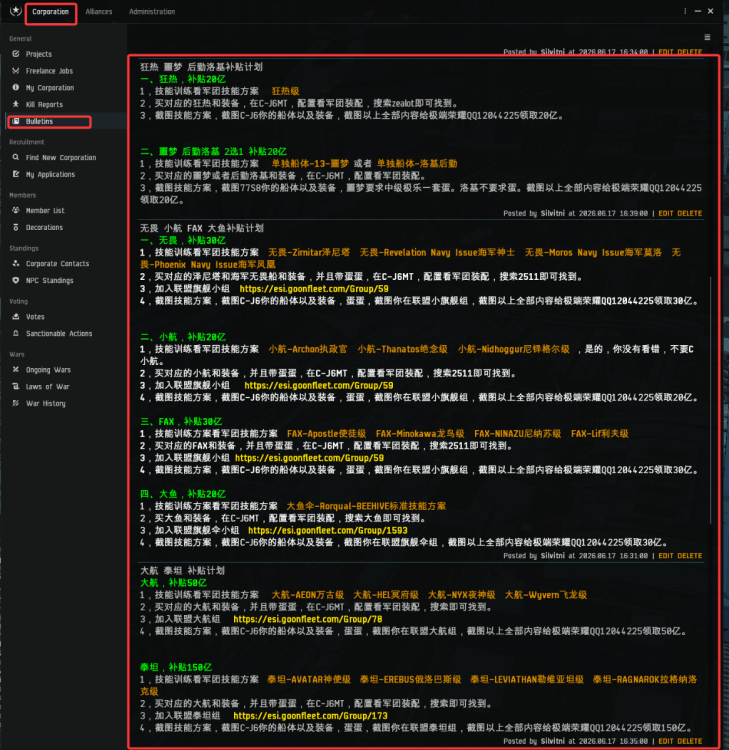
Task: Open 泰坦-EREBUS skill plan link
Action: [x=410, y=679]
